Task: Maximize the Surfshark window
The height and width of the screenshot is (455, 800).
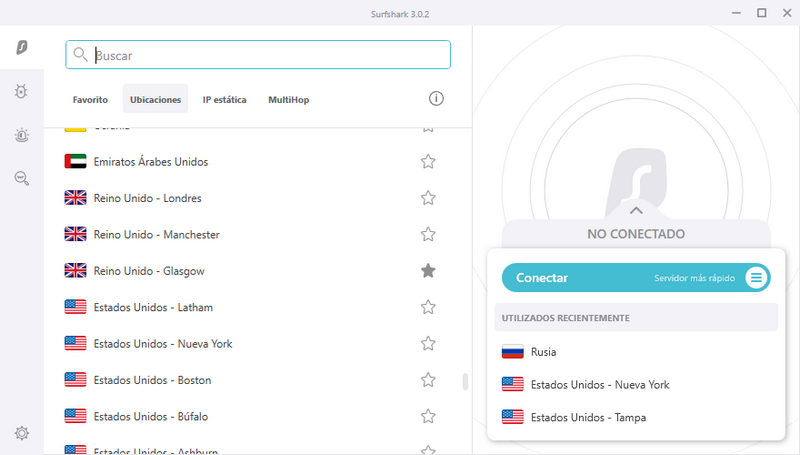Action: point(762,13)
